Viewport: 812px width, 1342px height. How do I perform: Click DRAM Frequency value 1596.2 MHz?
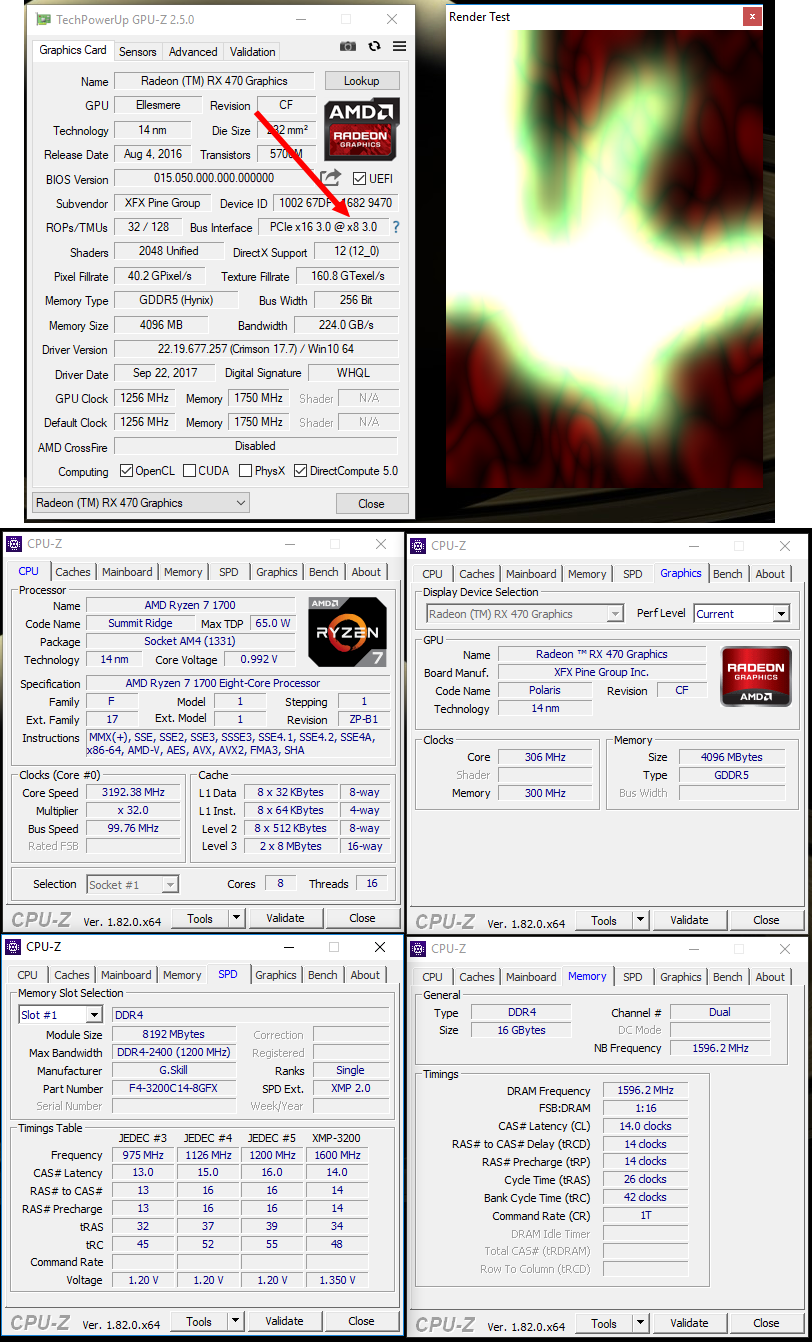645,1090
